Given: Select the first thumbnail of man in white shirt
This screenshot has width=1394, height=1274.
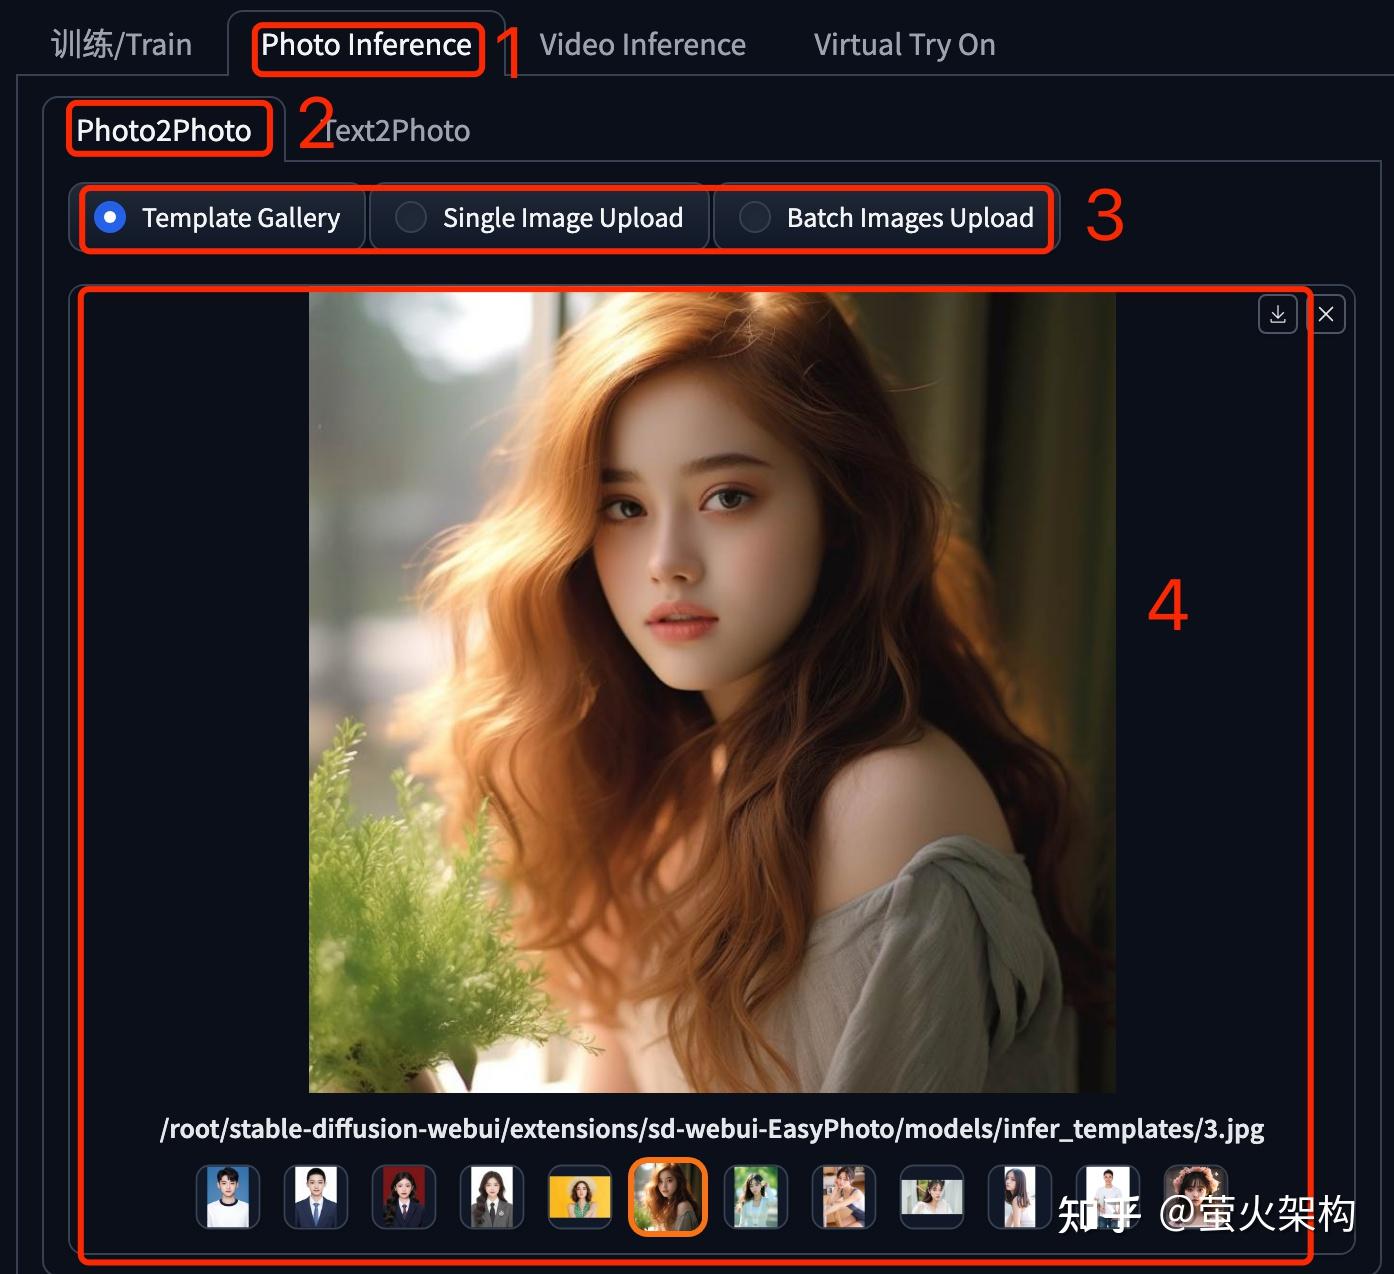Looking at the screenshot, I should [x=227, y=1196].
